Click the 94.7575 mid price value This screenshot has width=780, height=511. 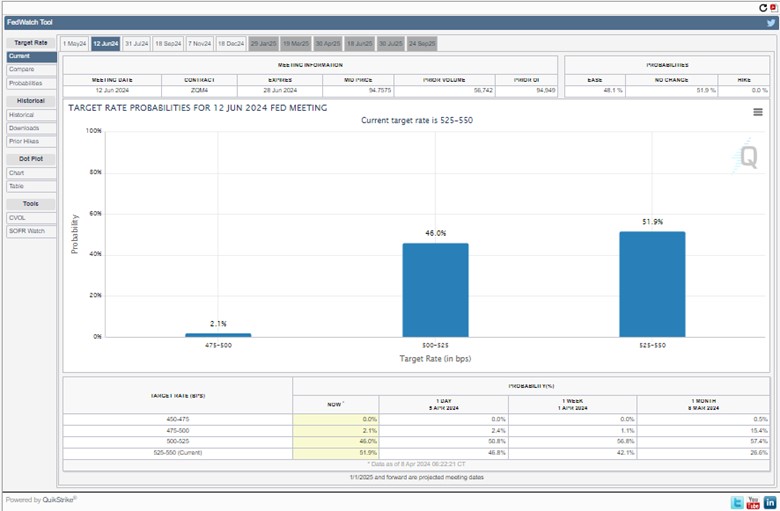380,91
